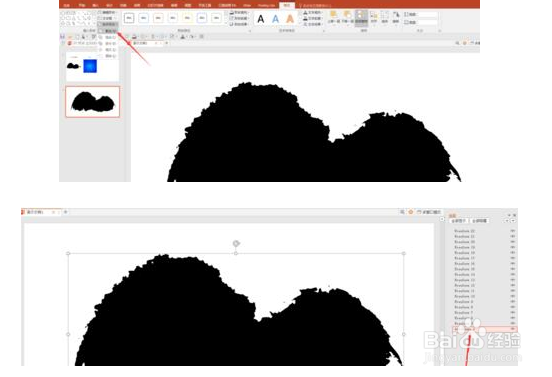Hide Freeform 22 using its eye icon
This screenshot has height=377, width=552.
click(x=513, y=231)
